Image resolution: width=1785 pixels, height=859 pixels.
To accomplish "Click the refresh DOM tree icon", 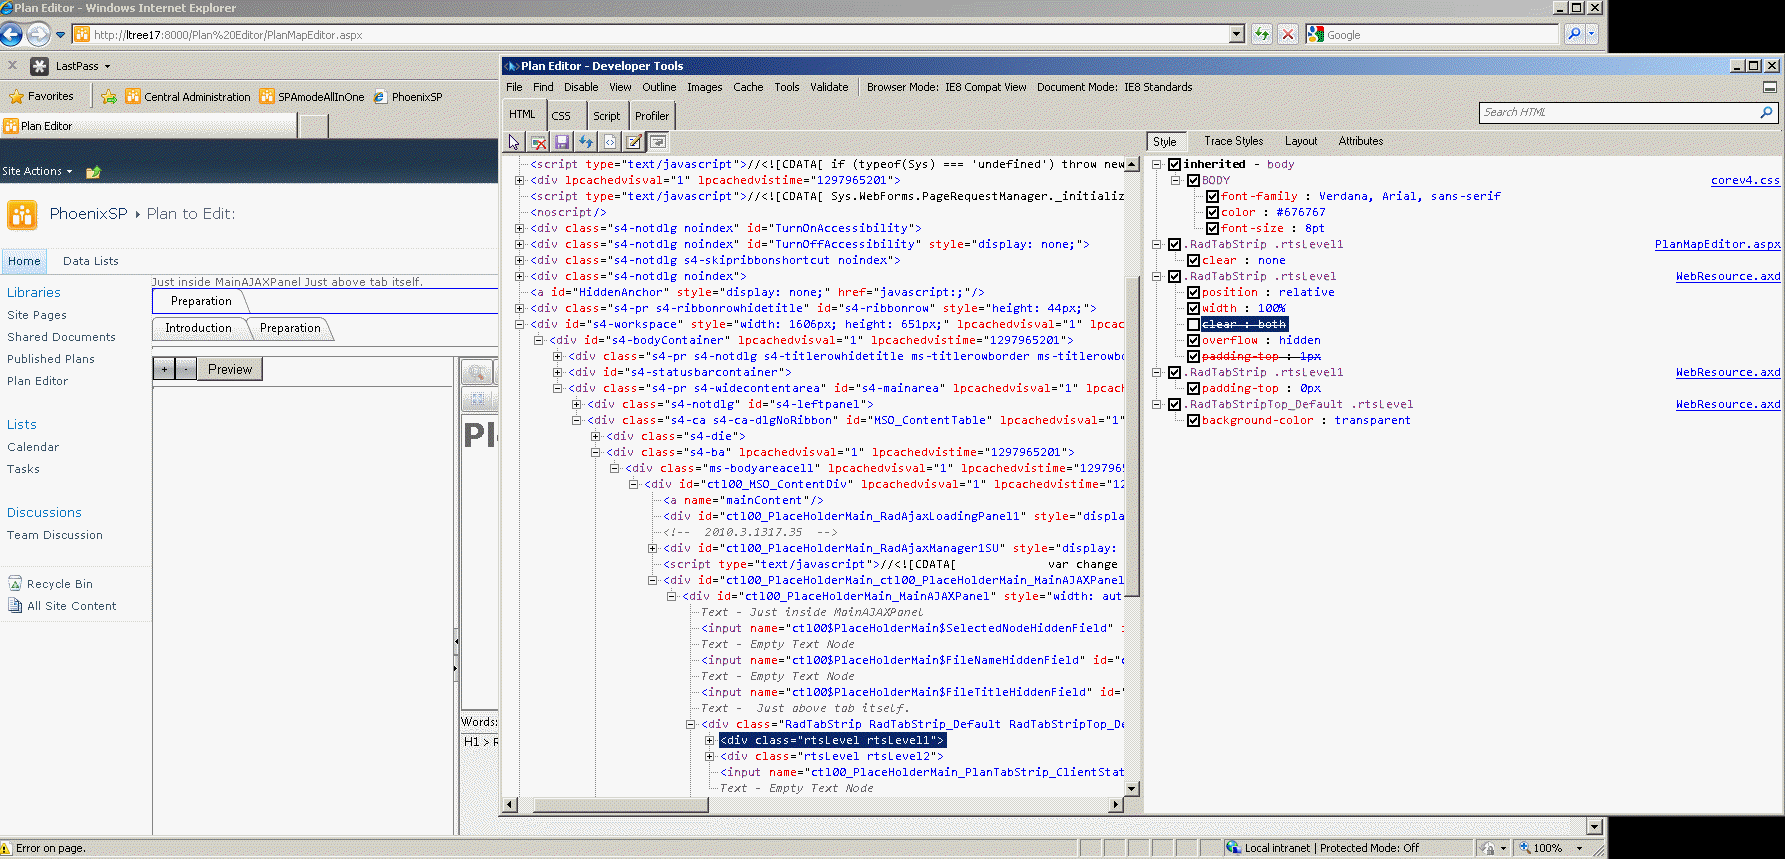I will (586, 142).
